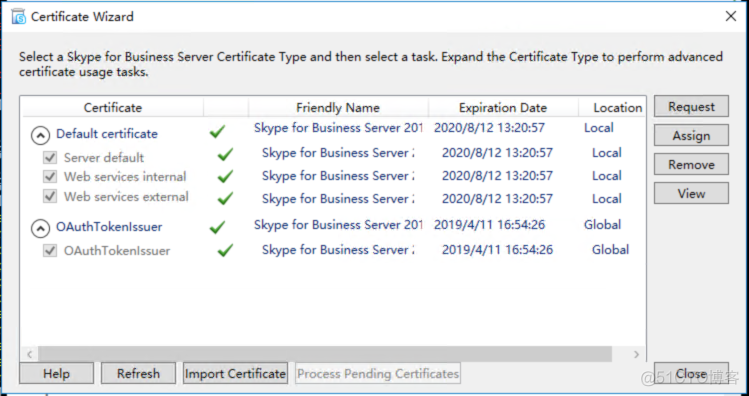749x396 pixels.
Task: Collapse the Default certificate group
Action: [41, 136]
